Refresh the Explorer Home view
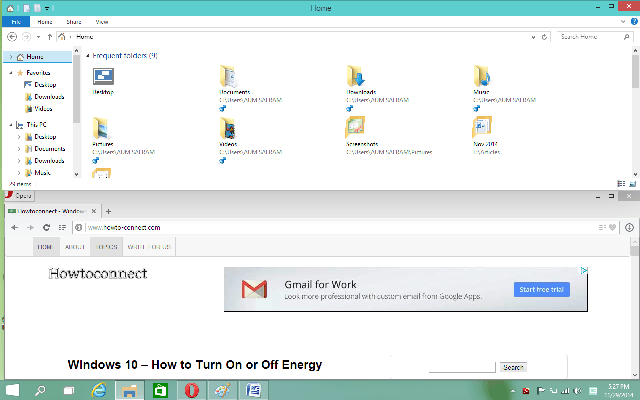 [544, 37]
